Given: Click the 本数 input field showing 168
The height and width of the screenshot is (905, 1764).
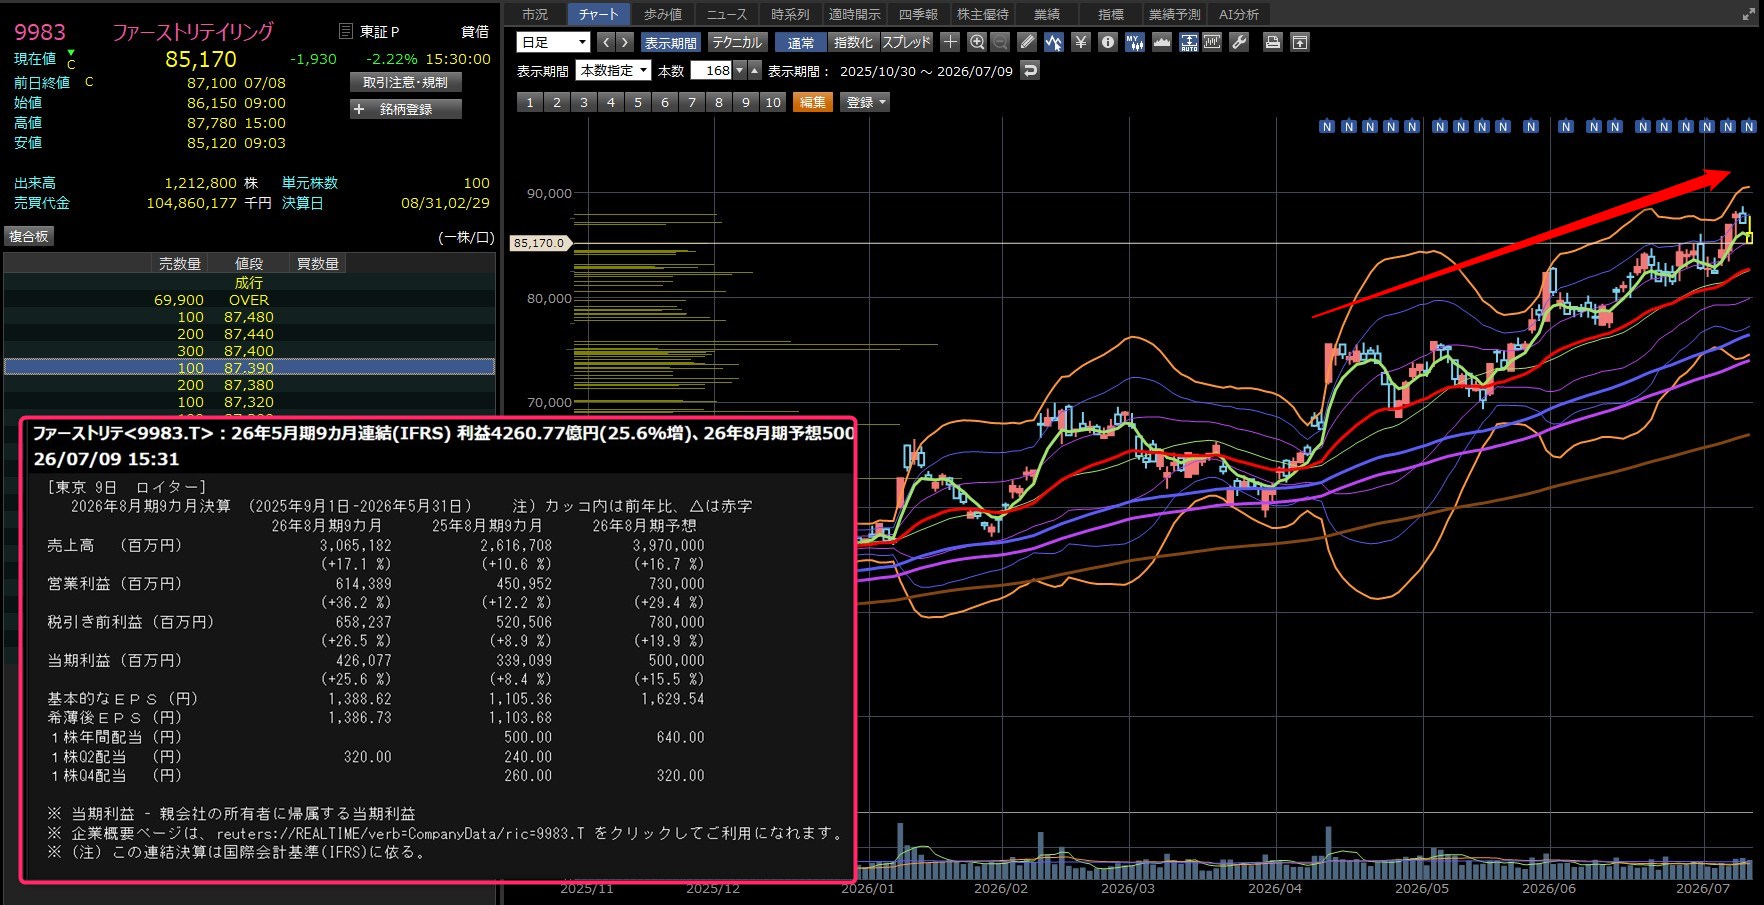Looking at the screenshot, I should tap(711, 70).
